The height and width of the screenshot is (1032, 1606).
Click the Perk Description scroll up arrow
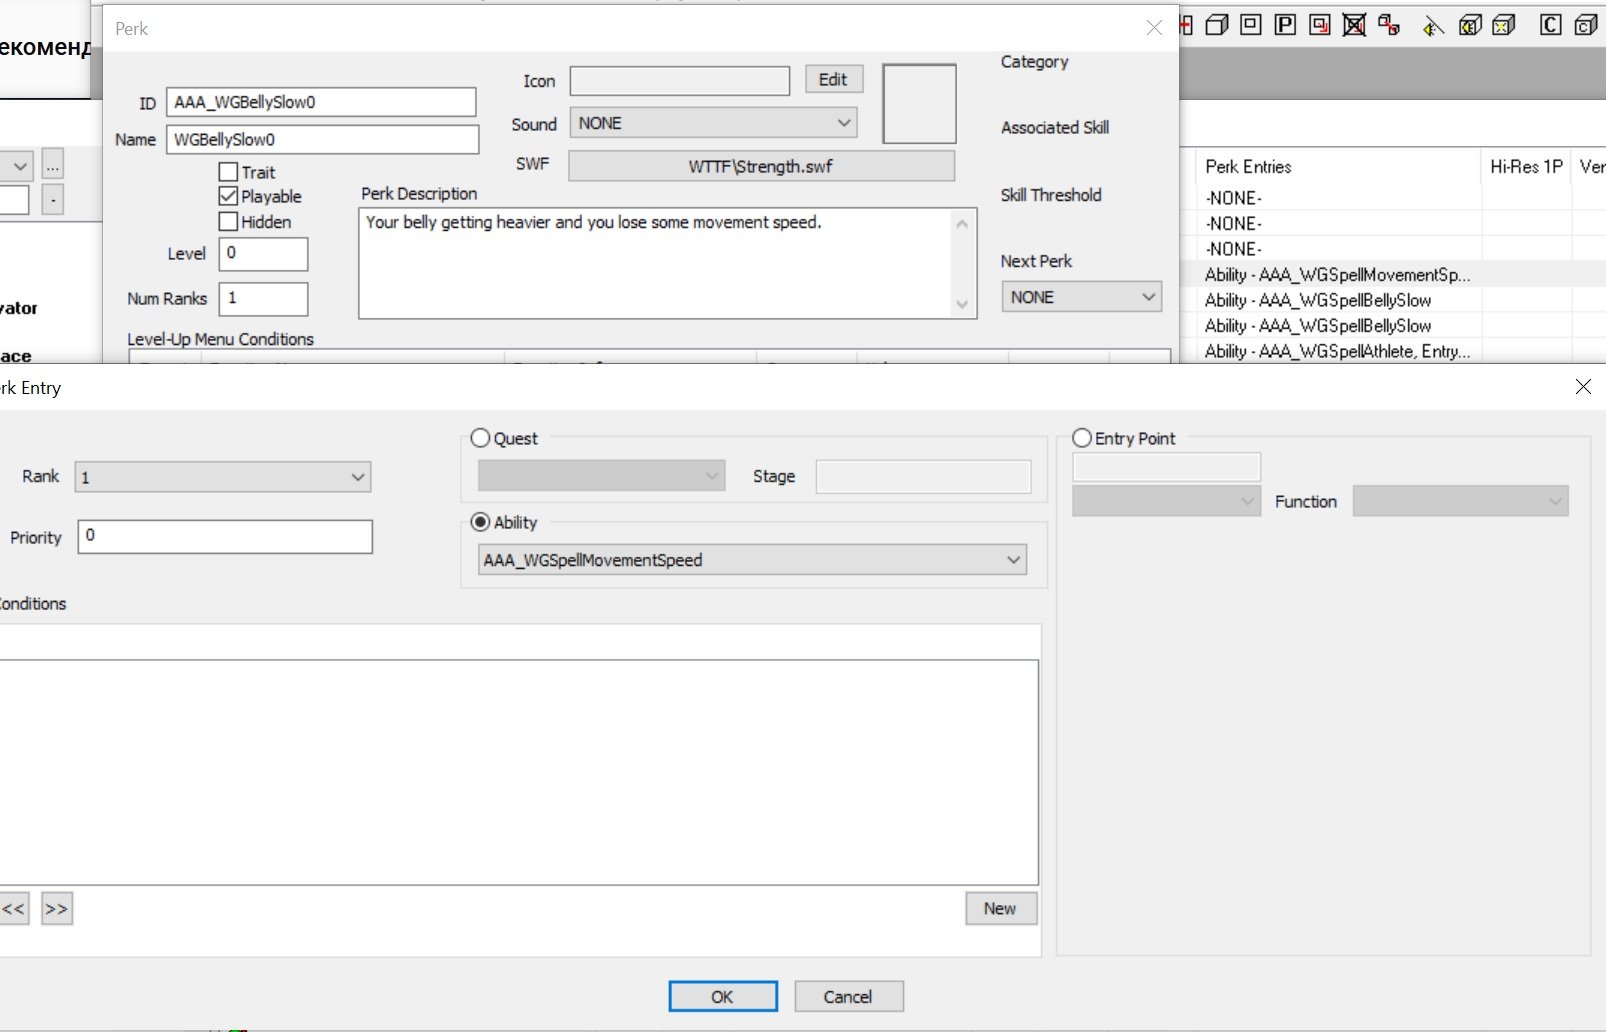point(962,224)
